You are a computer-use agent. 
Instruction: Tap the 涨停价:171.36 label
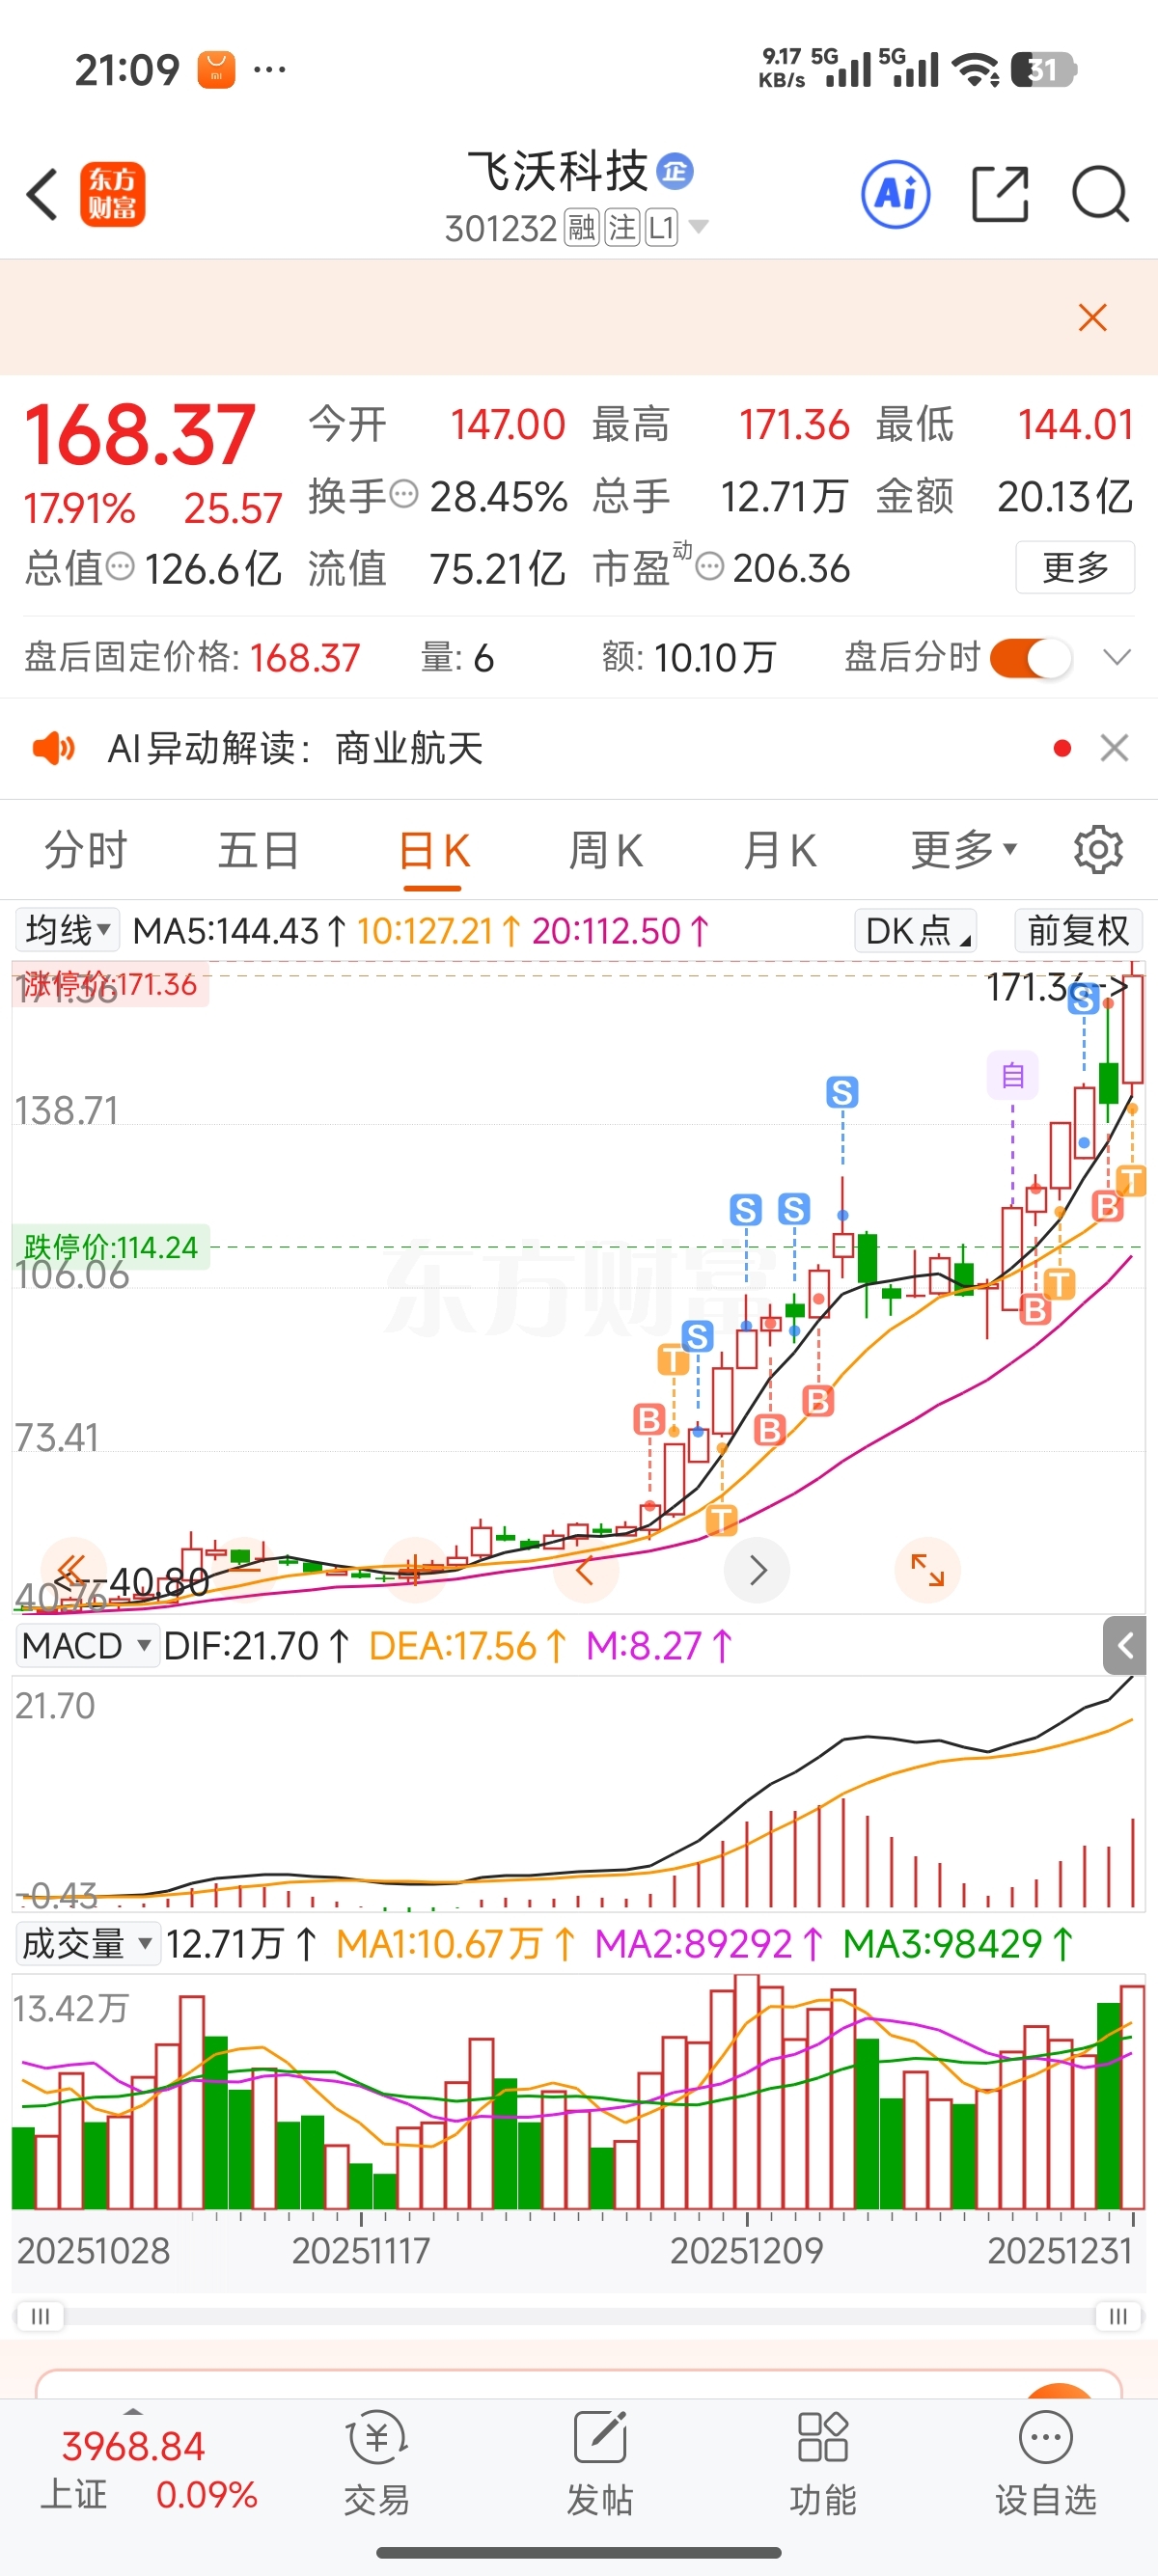coord(110,984)
